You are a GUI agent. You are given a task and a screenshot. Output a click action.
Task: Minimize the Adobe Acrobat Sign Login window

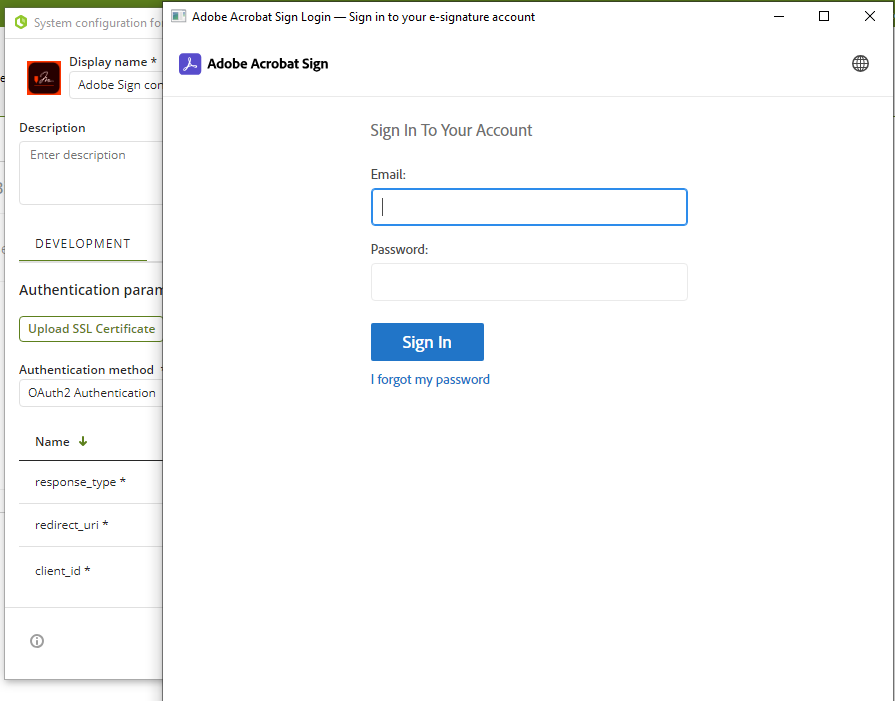coord(779,17)
